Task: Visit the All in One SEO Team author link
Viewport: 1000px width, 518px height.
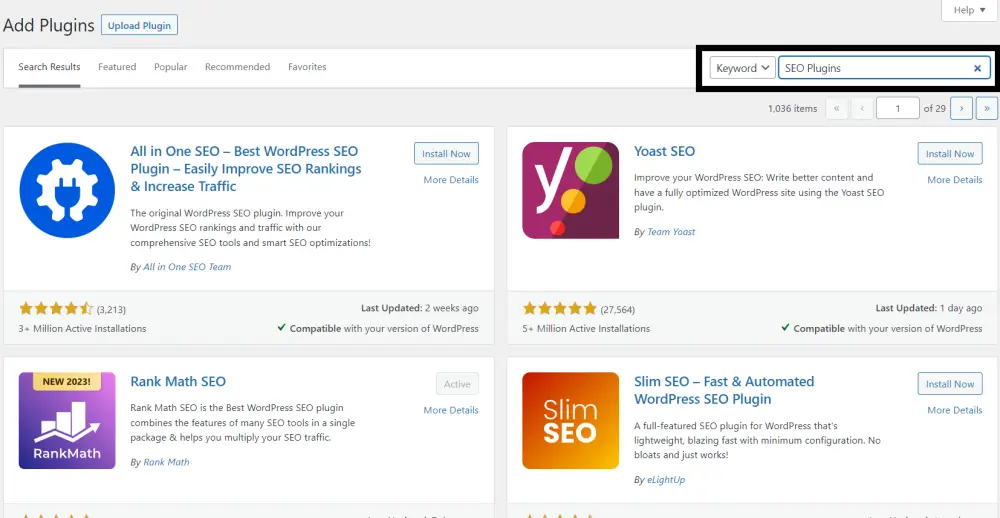Action: pos(187,267)
